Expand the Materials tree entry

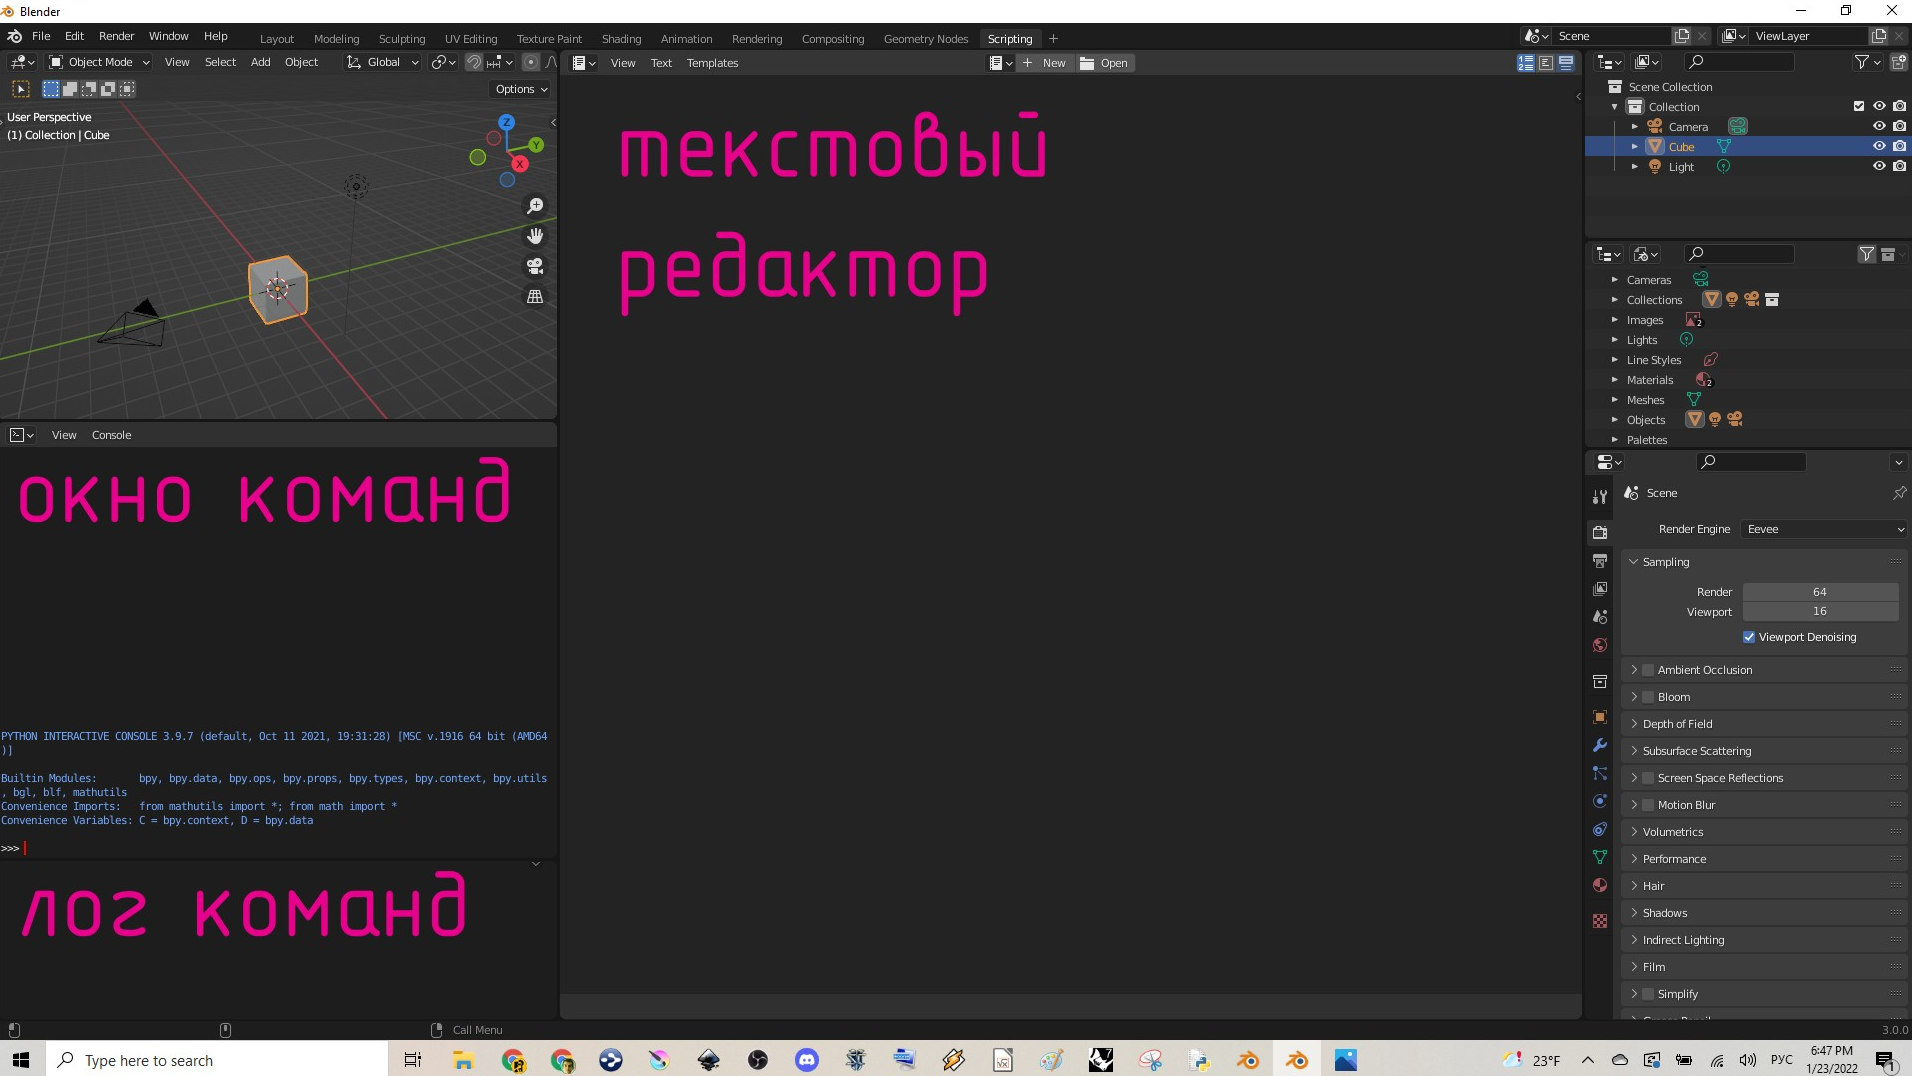[x=1614, y=380]
